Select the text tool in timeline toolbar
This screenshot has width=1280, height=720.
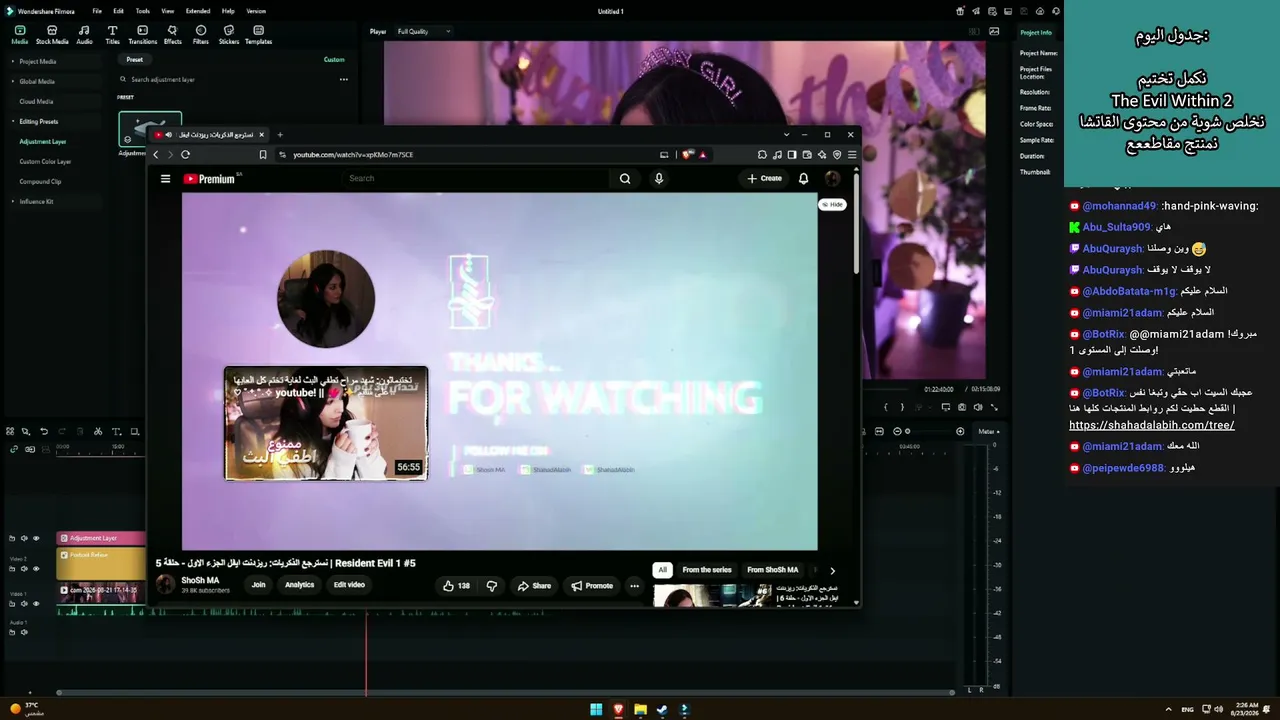pos(116,432)
